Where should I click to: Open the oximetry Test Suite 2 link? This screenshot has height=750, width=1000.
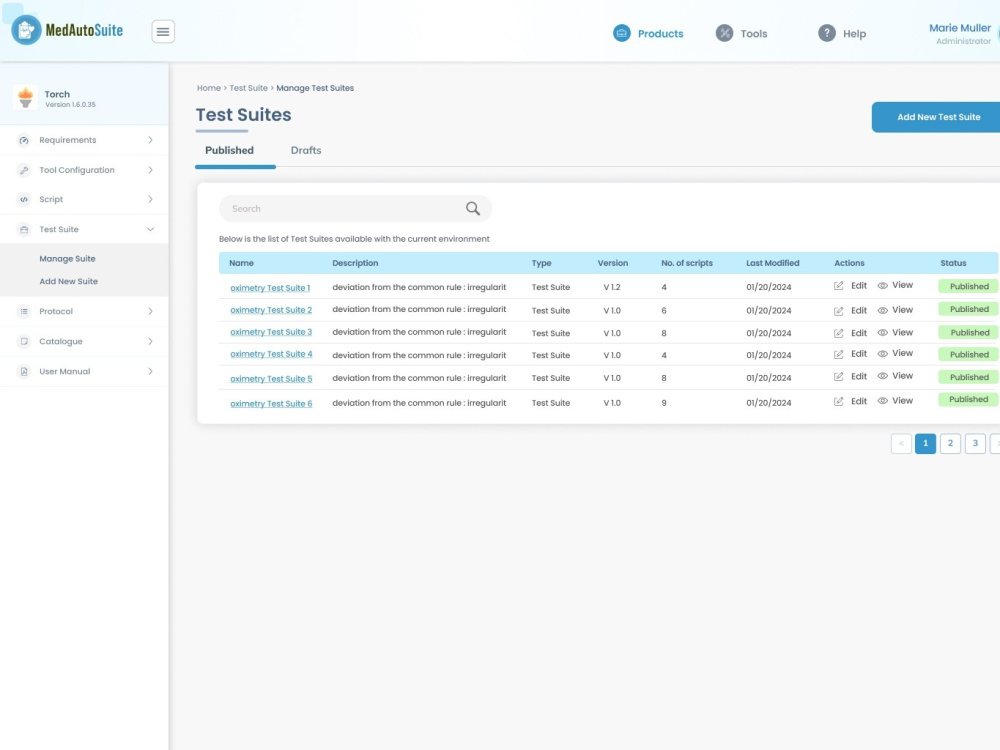click(x=271, y=310)
